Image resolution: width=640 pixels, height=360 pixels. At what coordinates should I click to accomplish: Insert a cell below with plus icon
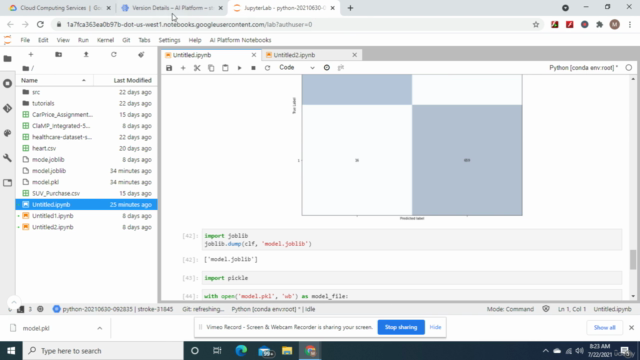[183, 68]
